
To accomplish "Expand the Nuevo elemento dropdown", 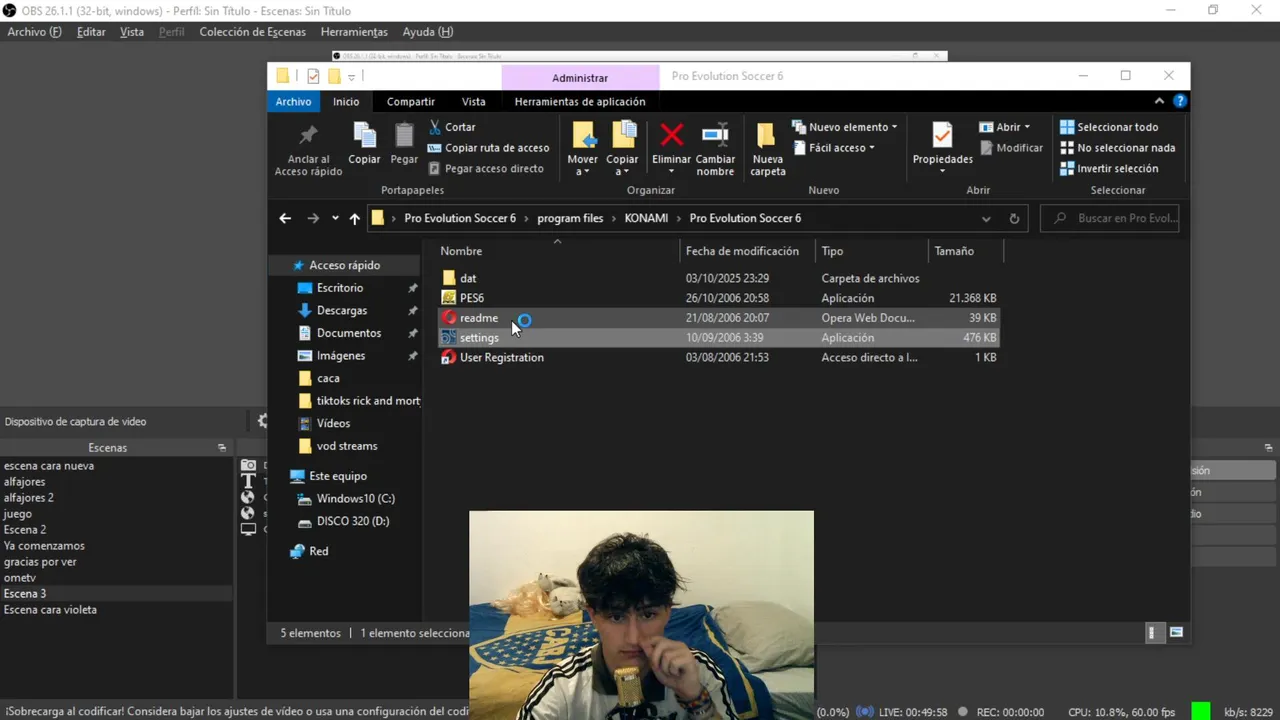I will click(x=845, y=127).
